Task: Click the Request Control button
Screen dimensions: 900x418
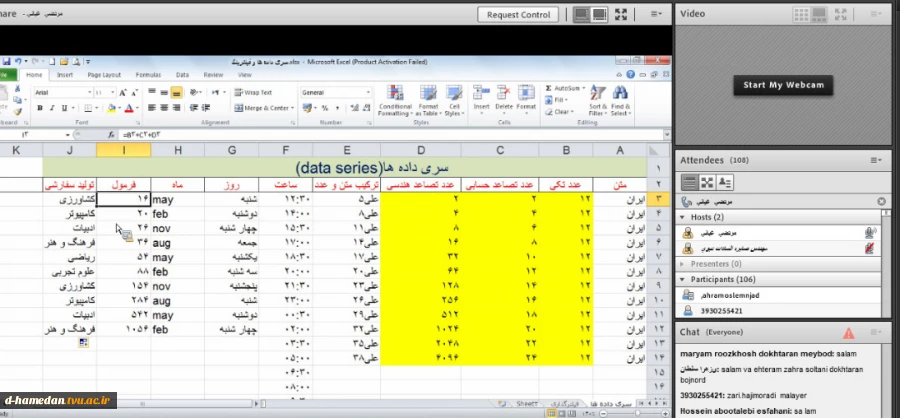Action: [x=518, y=15]
